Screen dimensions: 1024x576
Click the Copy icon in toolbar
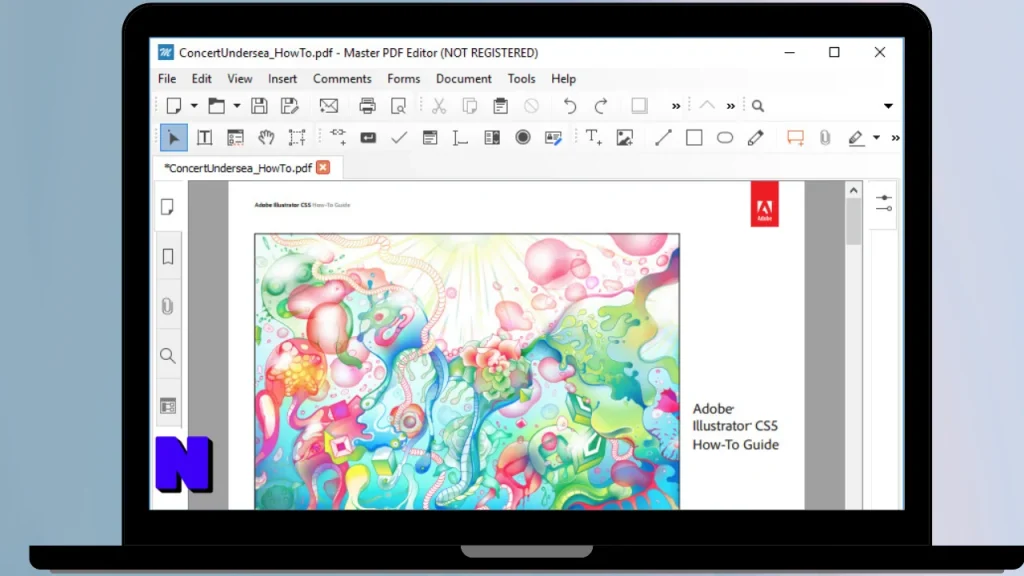click(470, 106)
